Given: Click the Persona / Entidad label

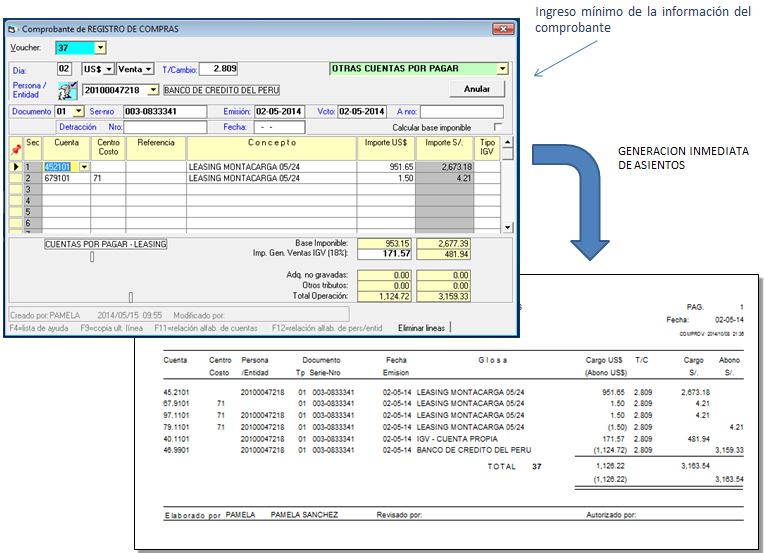Looking at the screenshot, I should (x=29, y=90).
